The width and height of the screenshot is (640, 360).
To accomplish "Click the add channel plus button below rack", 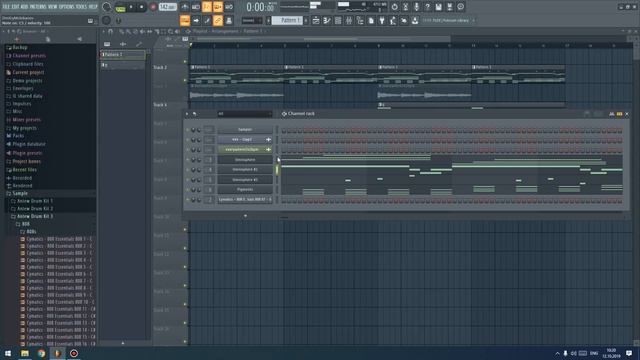I will (x=245, y=216).
